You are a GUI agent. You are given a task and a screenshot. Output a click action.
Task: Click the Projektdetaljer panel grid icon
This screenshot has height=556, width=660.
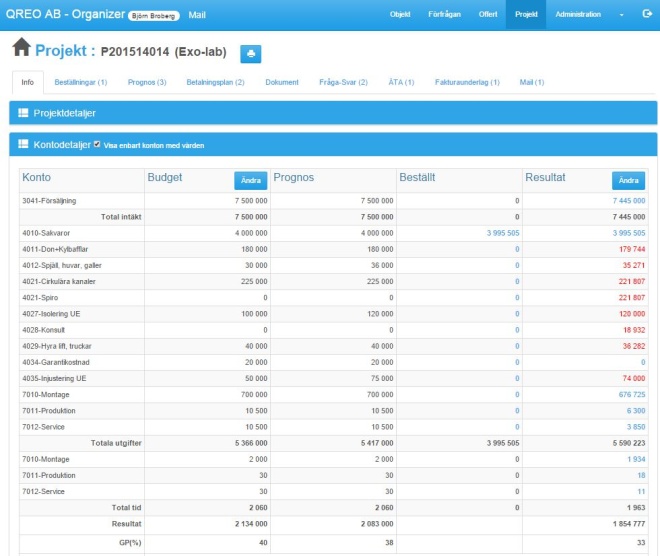pyautogui.click(x=23, y=113)
